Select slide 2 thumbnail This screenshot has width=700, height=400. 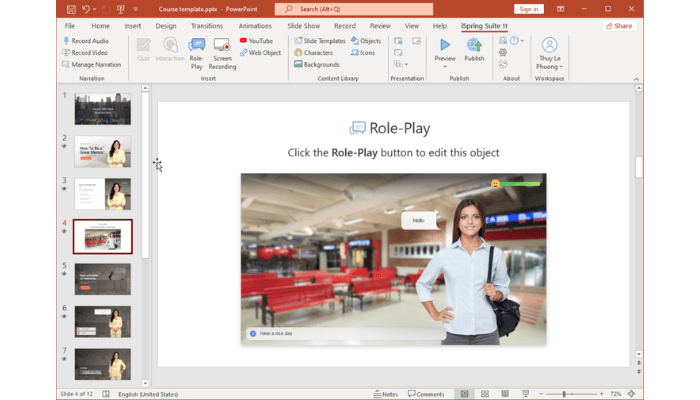tap(103, 152)
